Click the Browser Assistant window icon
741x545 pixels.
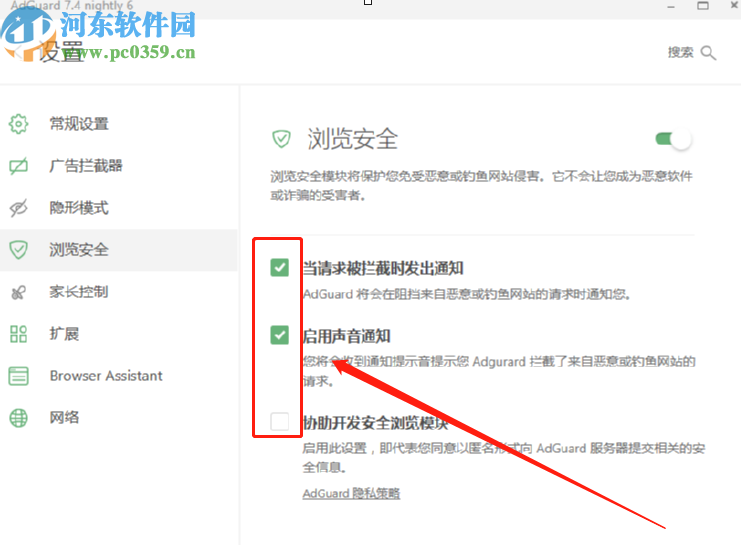(x=18, y=376)
